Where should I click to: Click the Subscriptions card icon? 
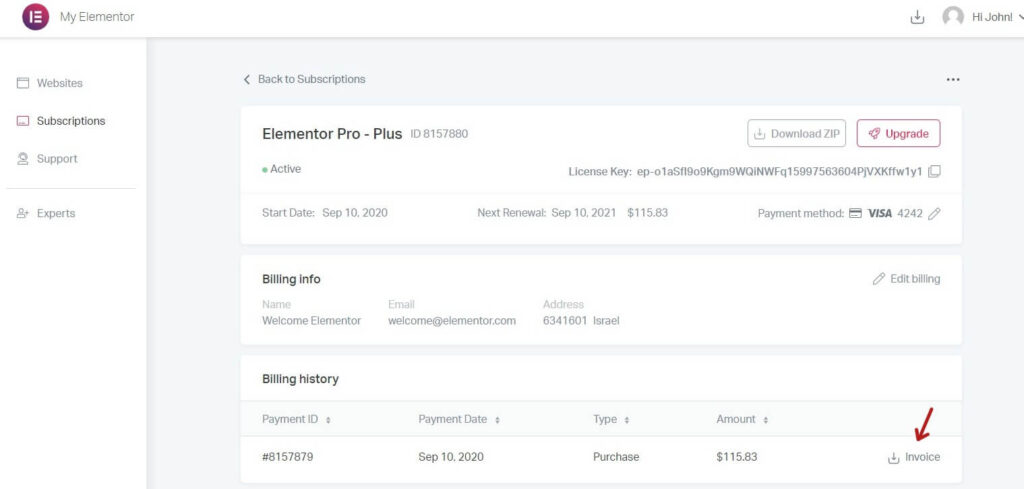click(23, 121)
